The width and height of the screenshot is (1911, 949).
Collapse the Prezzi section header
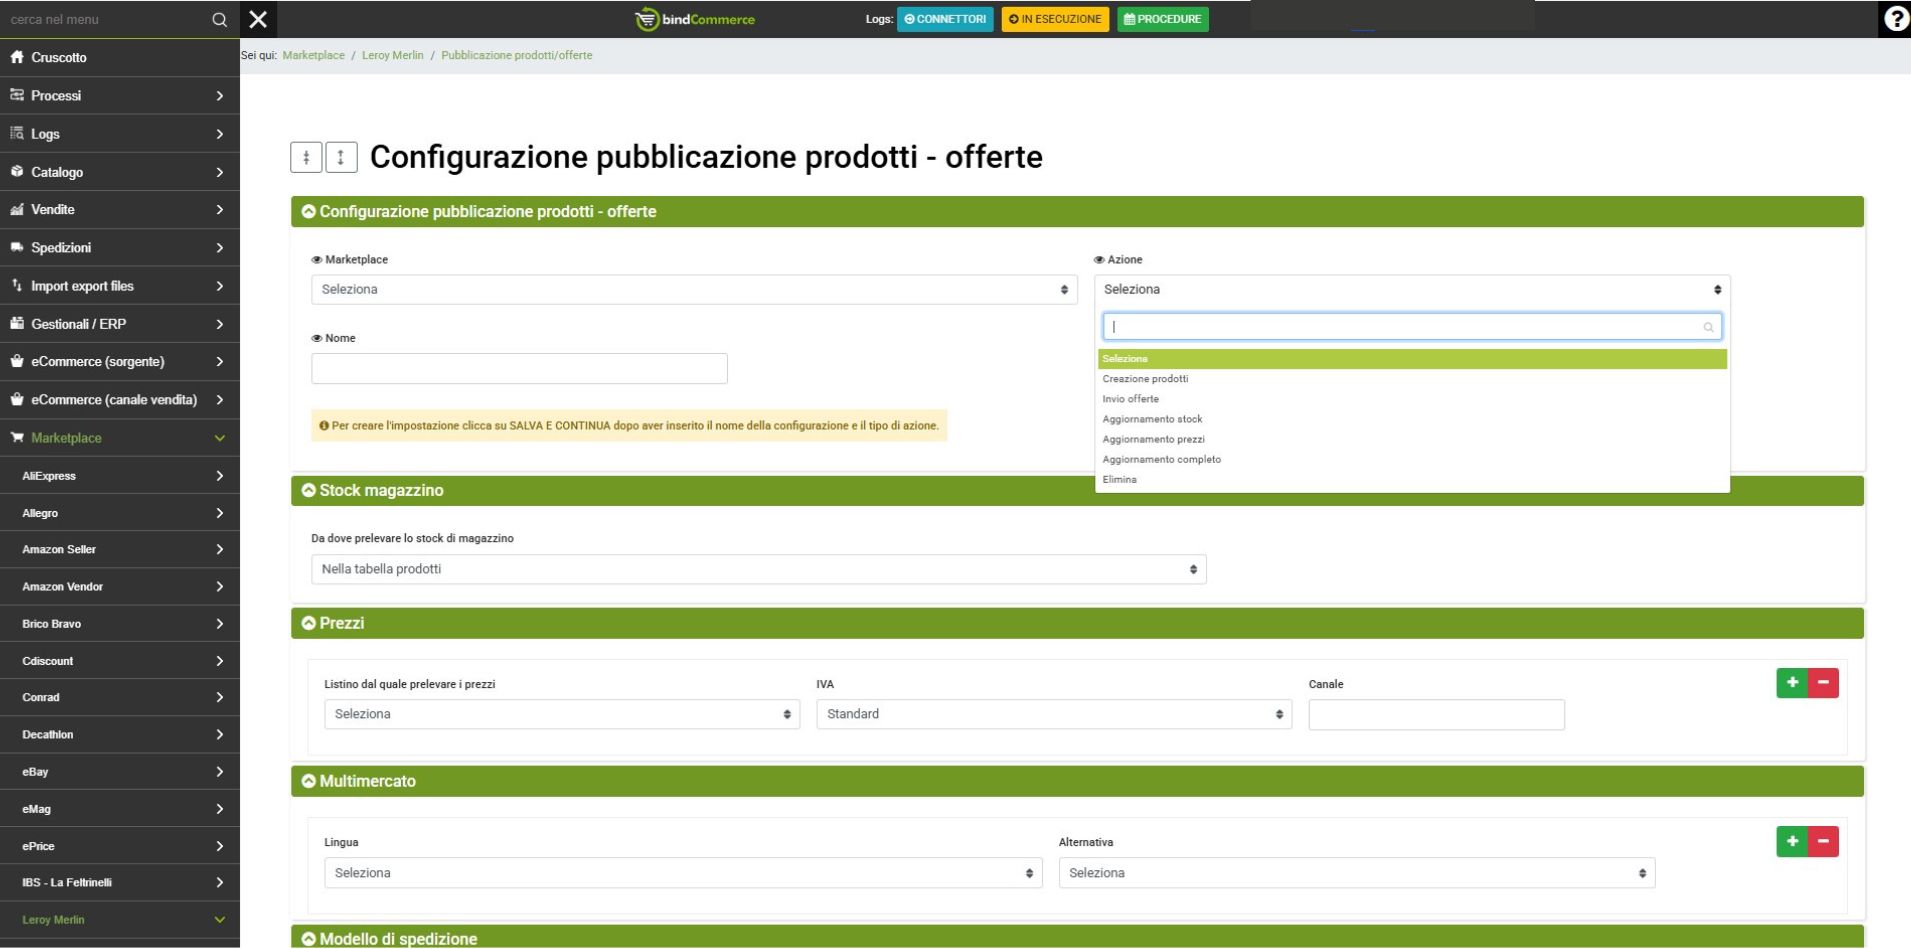tap(340, 623)
